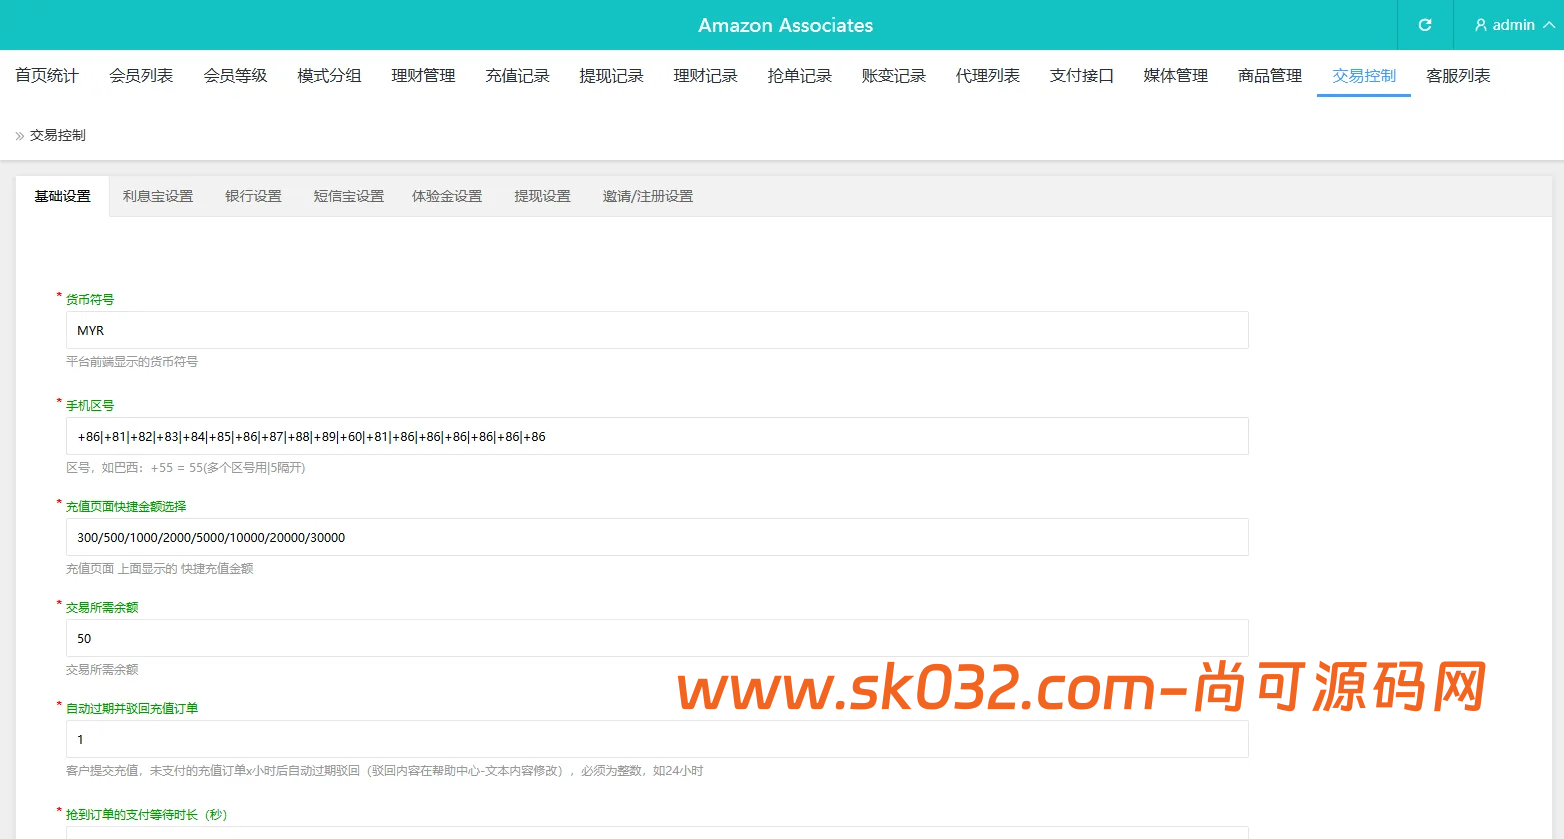This screenshot has width=1564, height=839.
Task: Open the 会员列表 menu item
Action: 139,75
